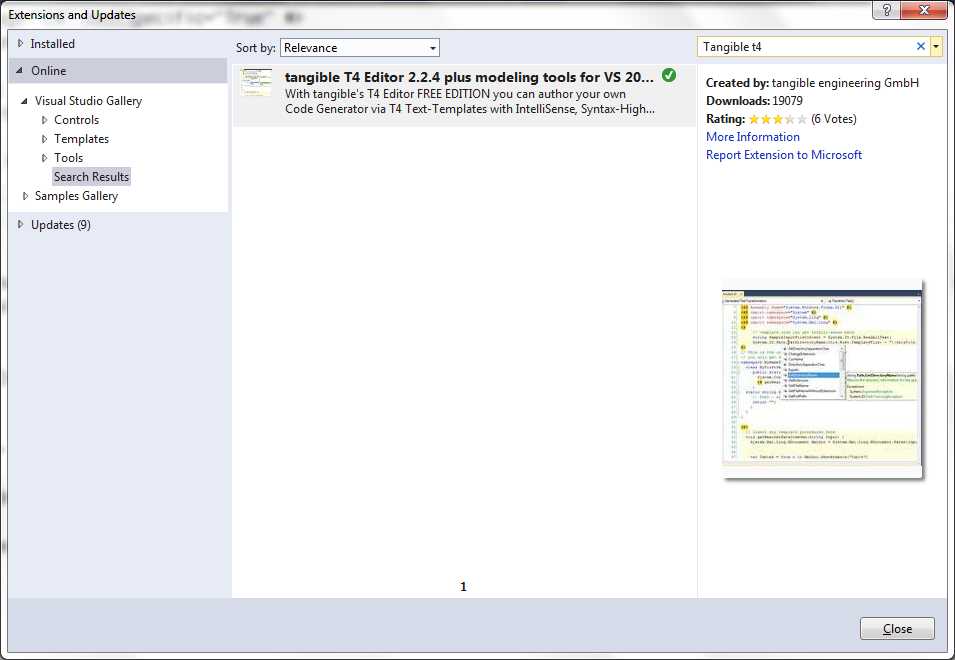Open the Sort by Relevance dropdown
The image size is (955, 660).
[x=359, y=47]
